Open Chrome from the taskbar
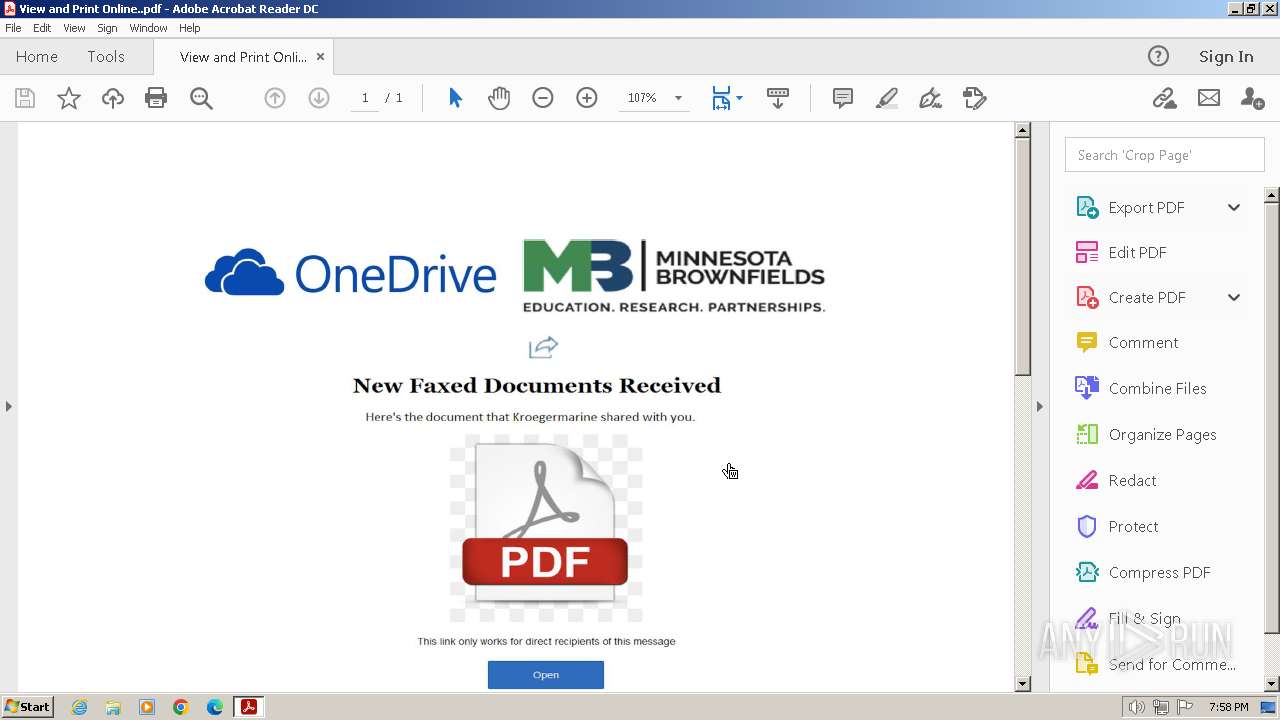Image resolution: width=1280 pixels, height=720 pixels. click(181, 707)
